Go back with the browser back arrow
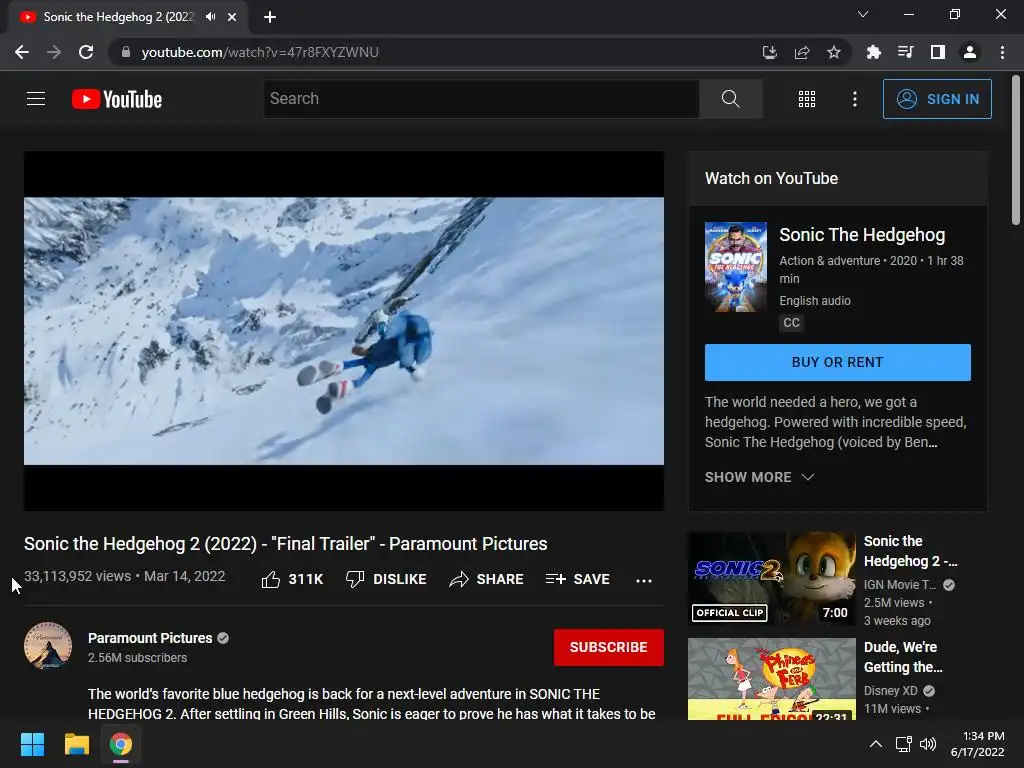Image resolution: width=1024 pixels, height=768 pixels. (22, 52)
